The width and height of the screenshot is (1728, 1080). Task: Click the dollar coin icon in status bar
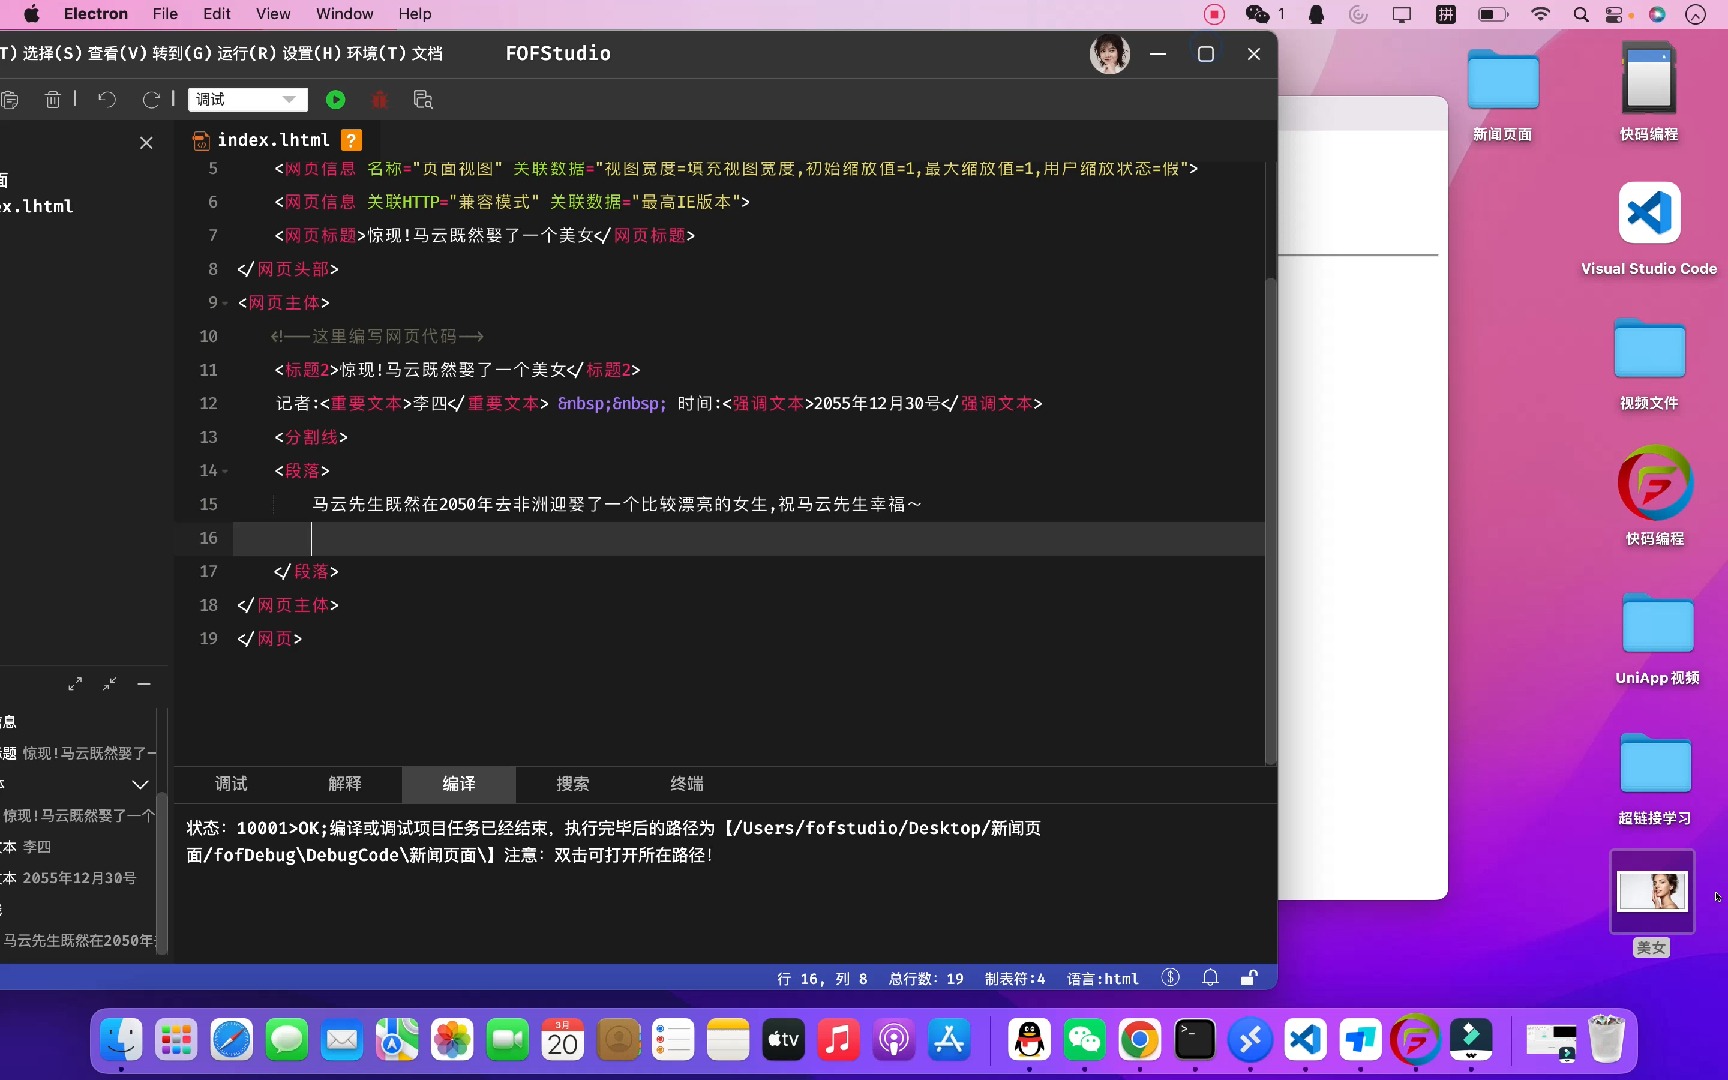pyautogui.click(x=1171, y=978)
